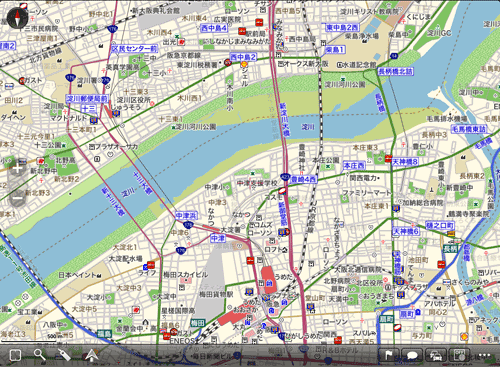Select the 西中島2 intersection label

(243, 57)
